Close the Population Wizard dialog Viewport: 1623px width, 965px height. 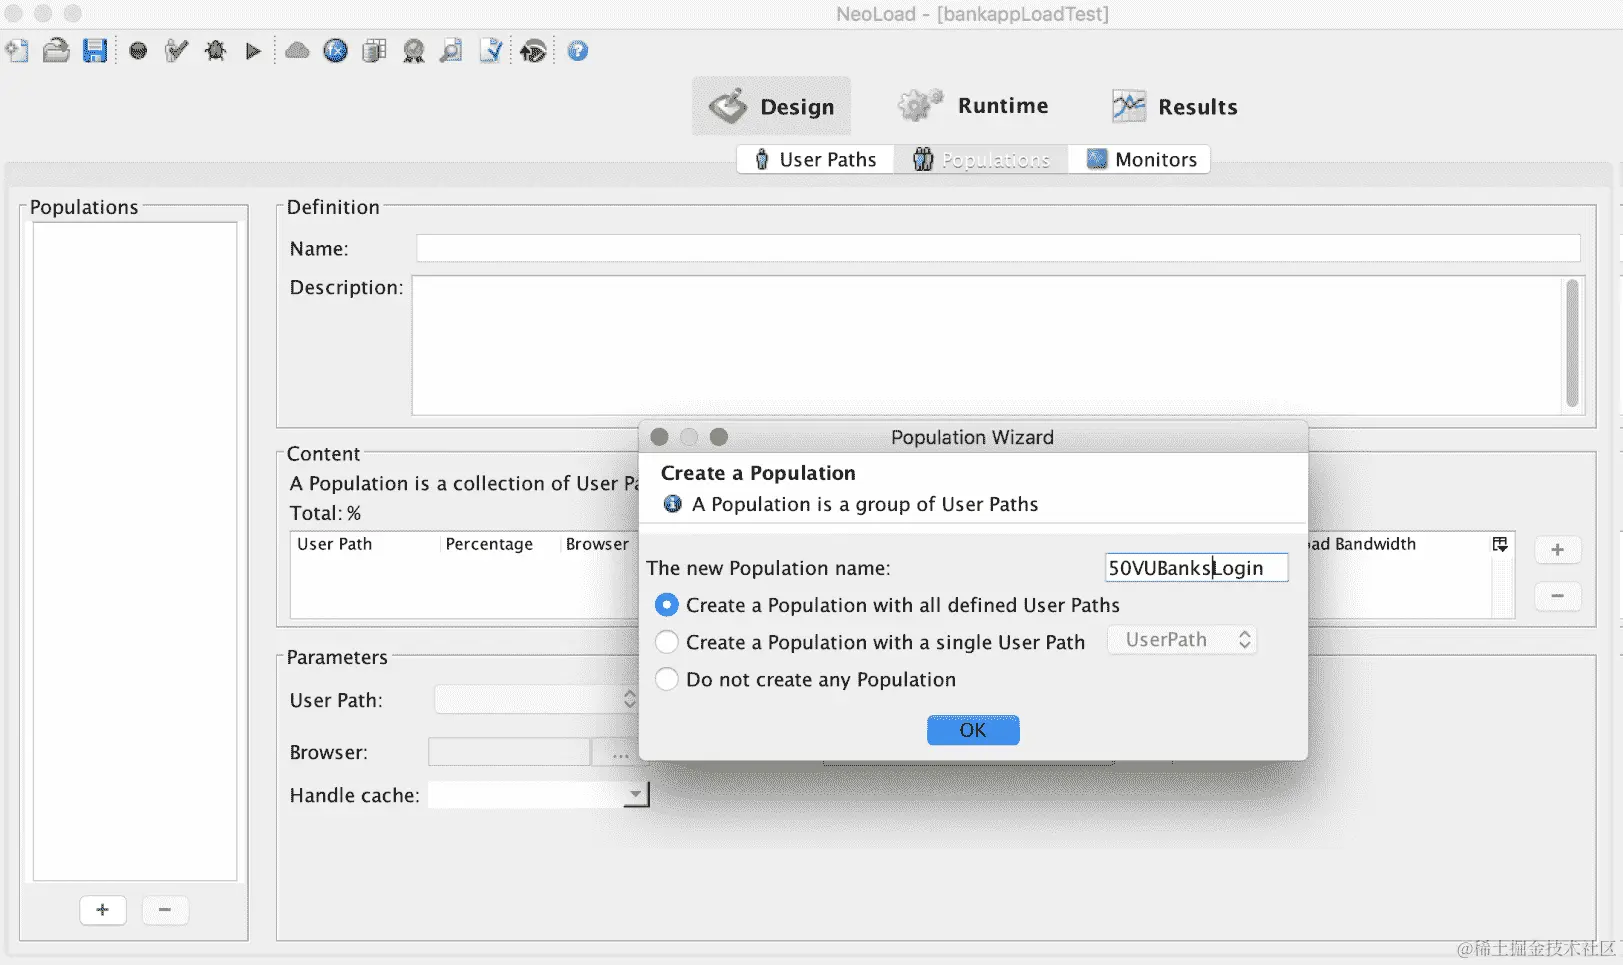coord(659,437)
